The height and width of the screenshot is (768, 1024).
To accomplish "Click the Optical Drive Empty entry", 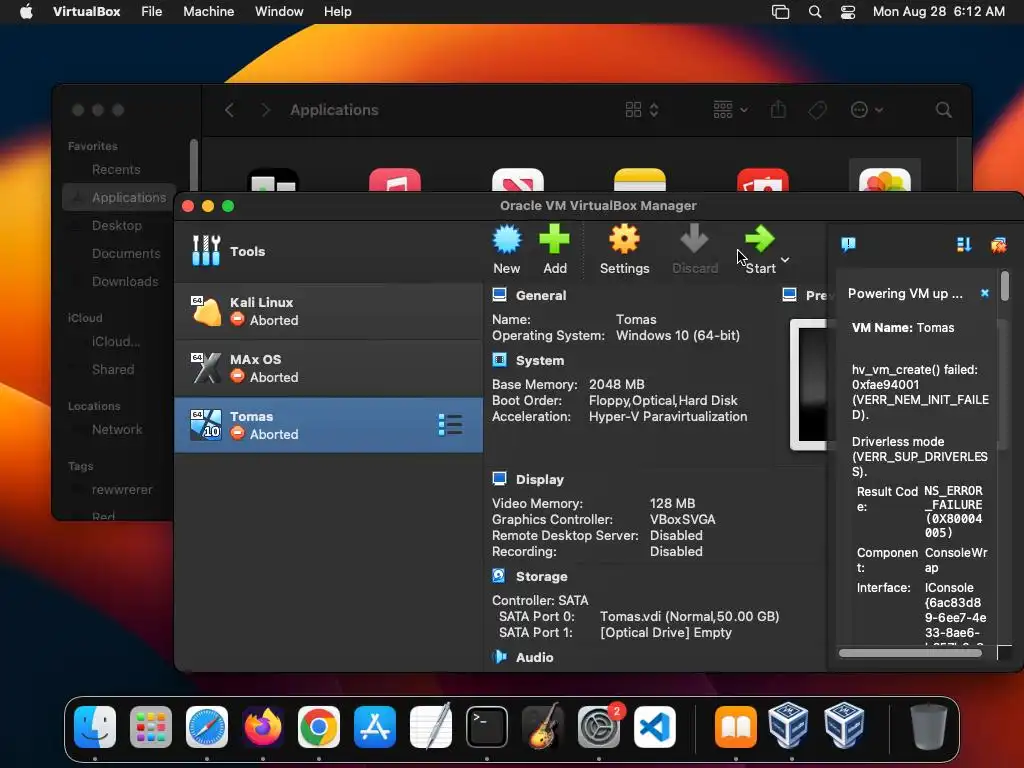I will click(x=665, y=633).
